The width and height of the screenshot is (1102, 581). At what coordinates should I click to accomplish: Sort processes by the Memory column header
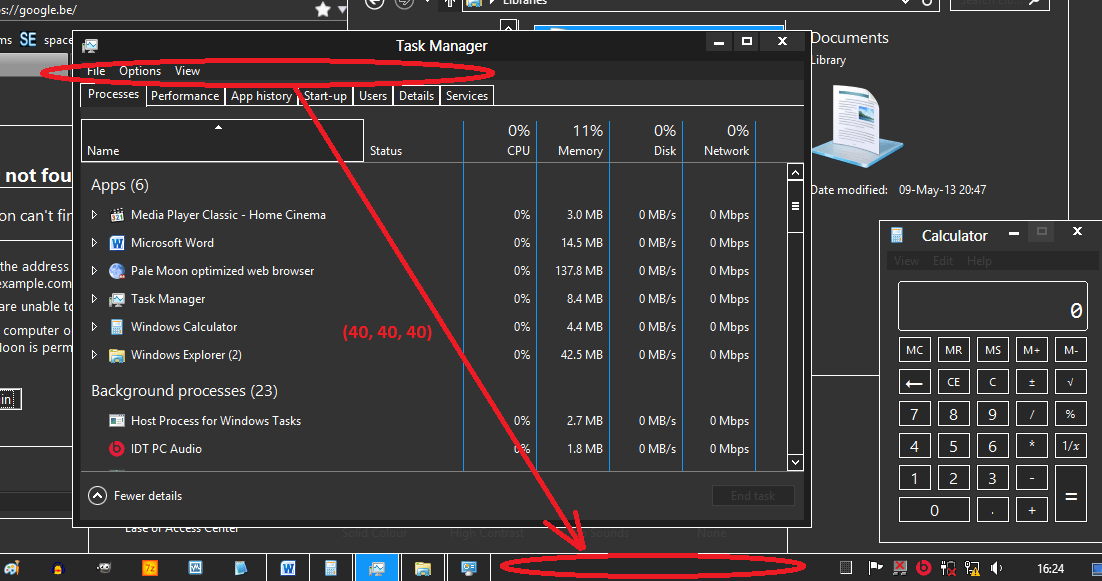(572, 140)
